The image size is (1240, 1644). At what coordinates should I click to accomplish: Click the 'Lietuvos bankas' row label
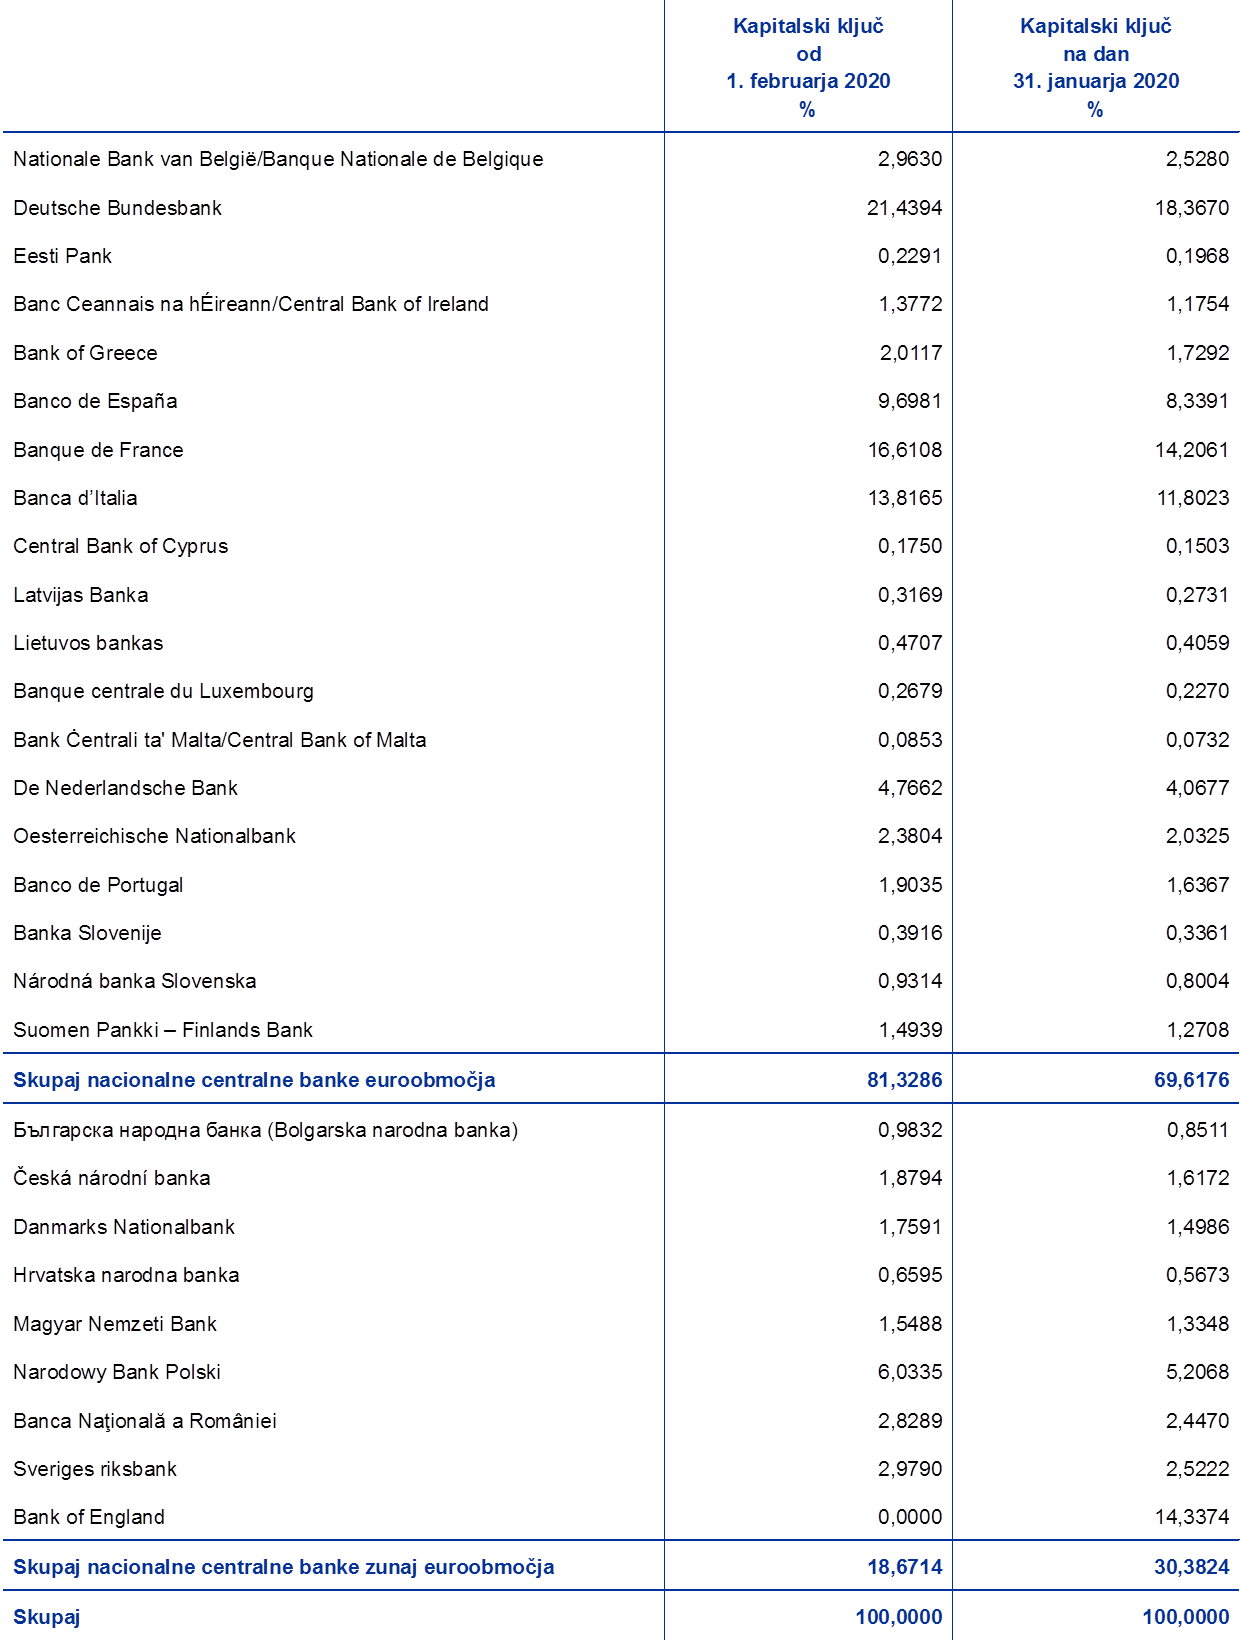coord(88,643)
